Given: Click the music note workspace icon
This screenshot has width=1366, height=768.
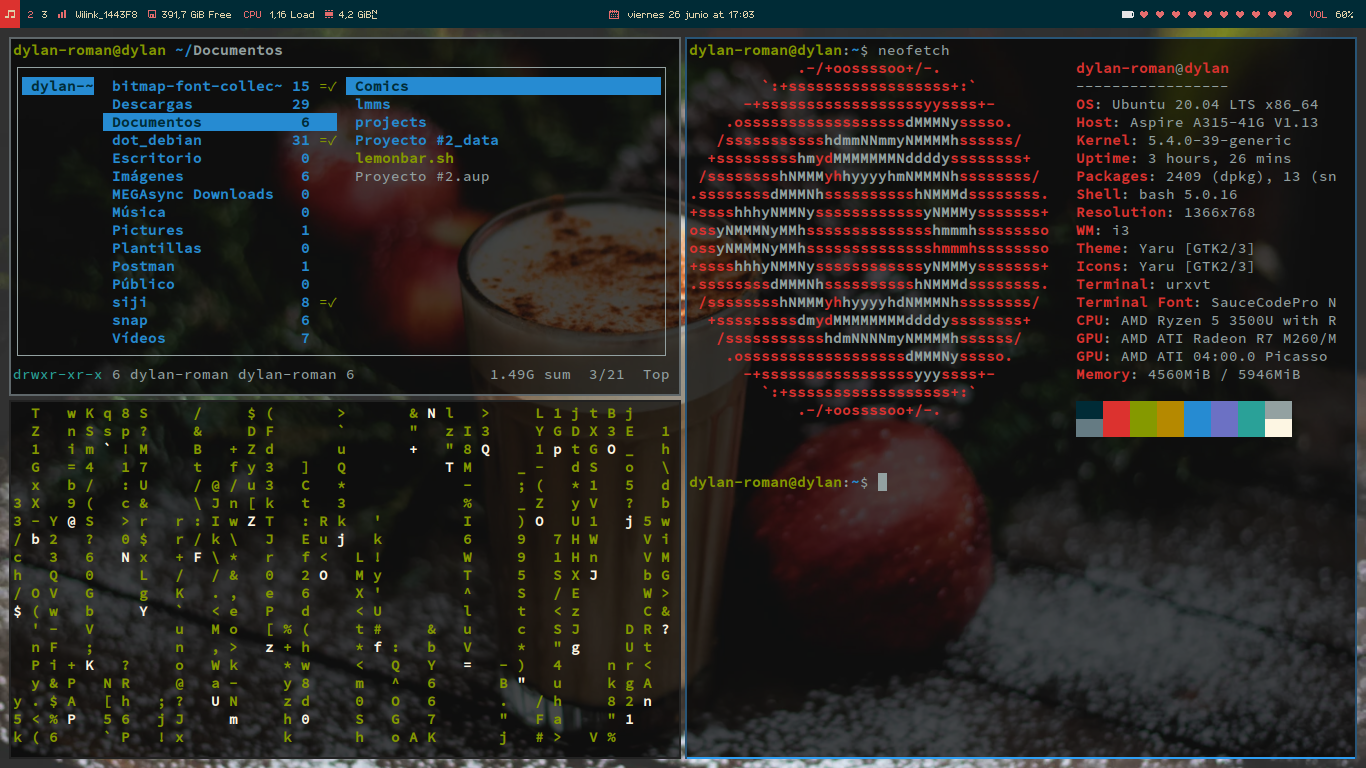Looking at the screenshot, I should (10, 14).
